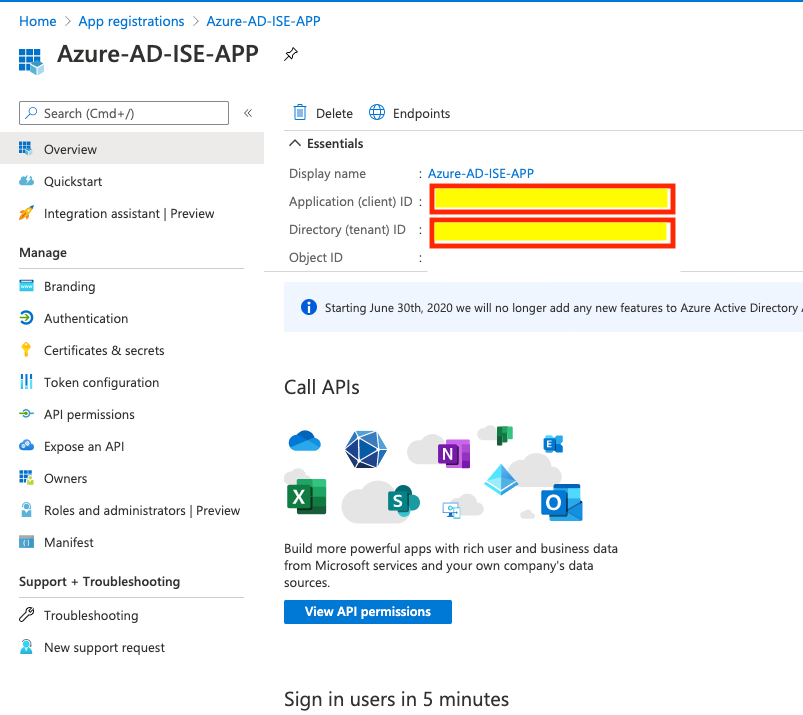Switch to the Overview page
The width and height of the screenshot is (803, 715).
[x=70, y=149]
